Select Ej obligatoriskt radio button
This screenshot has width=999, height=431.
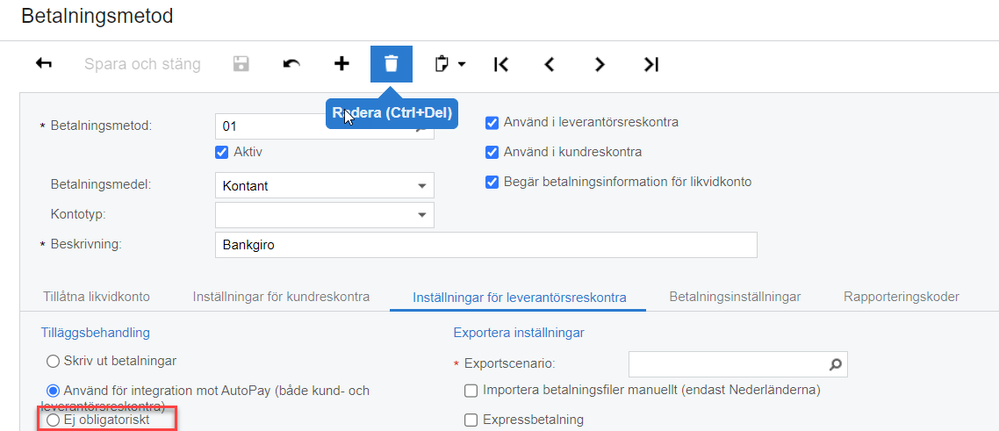coord(53,420)
